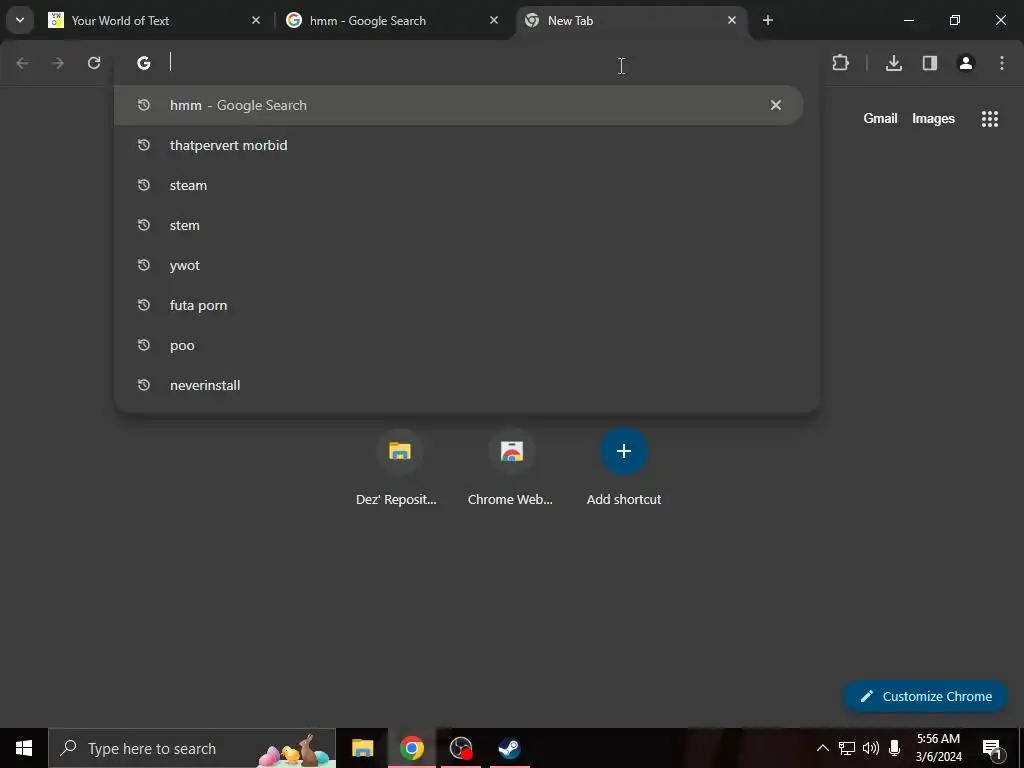1024x768 pixels.
Task: Open the Google apps grid icon
Action: pos(990,118)
